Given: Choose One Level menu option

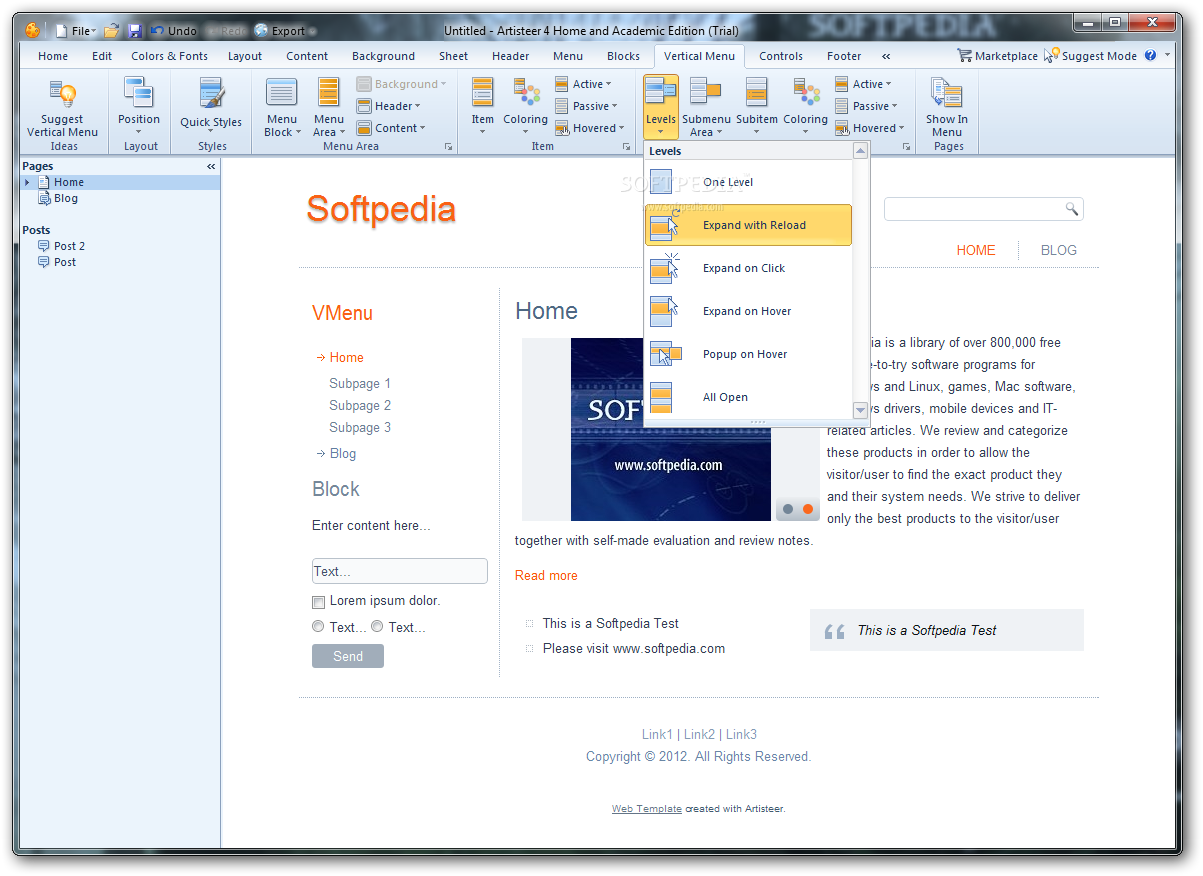Looking at the screenshot, I should pyautogui.click(x=748, y=182).
